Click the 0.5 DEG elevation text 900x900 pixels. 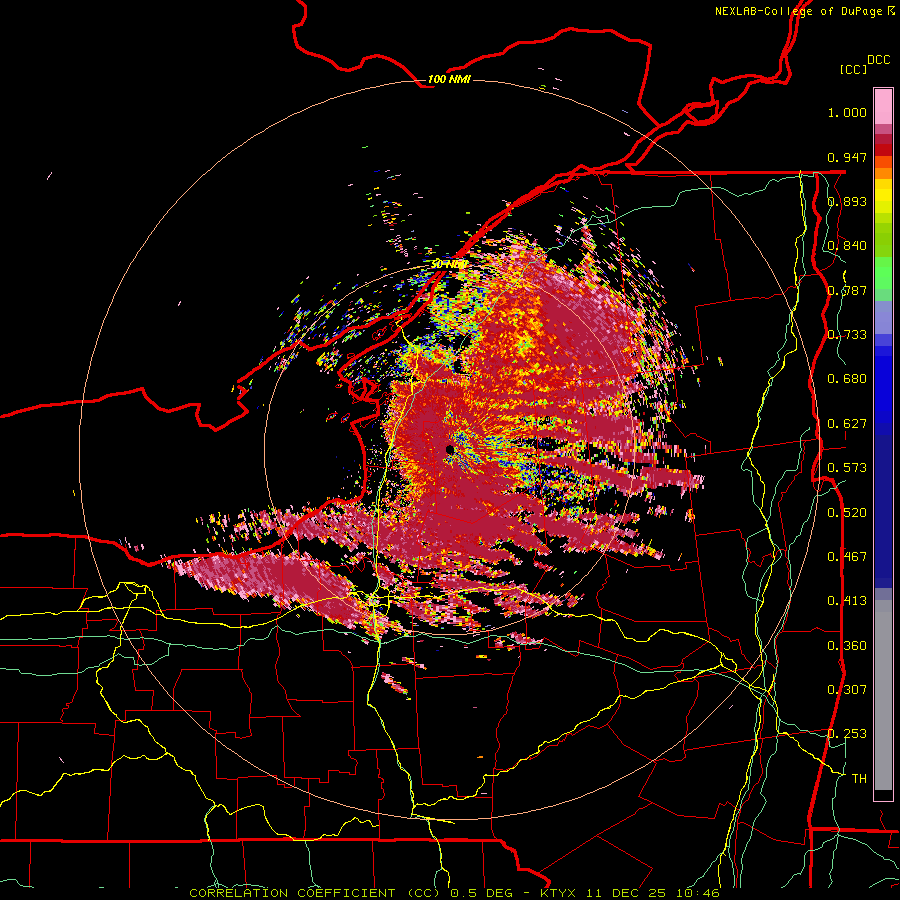[x=482, y=893]
